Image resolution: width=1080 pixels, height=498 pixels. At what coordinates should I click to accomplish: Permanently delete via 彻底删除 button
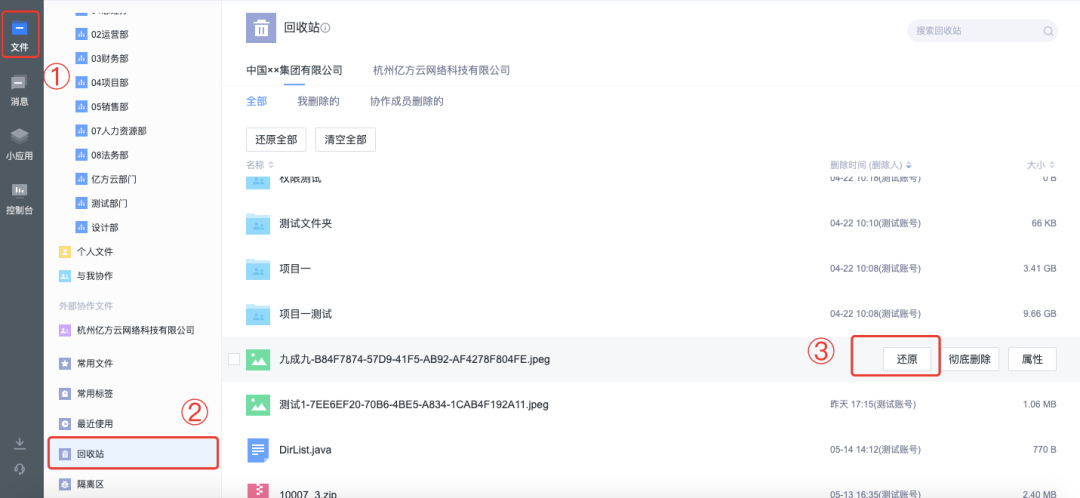tap(969, 359)
